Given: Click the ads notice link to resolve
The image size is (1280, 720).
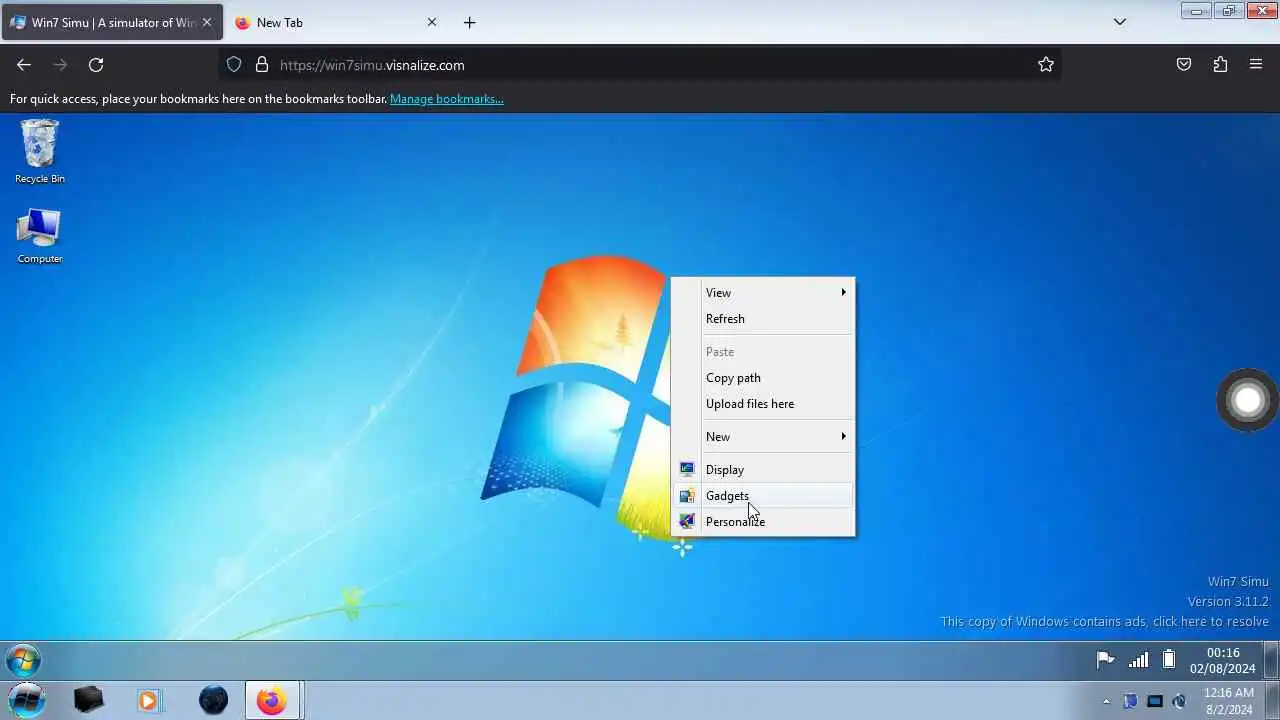Looking at the screenshot, I should (1104, 621).
